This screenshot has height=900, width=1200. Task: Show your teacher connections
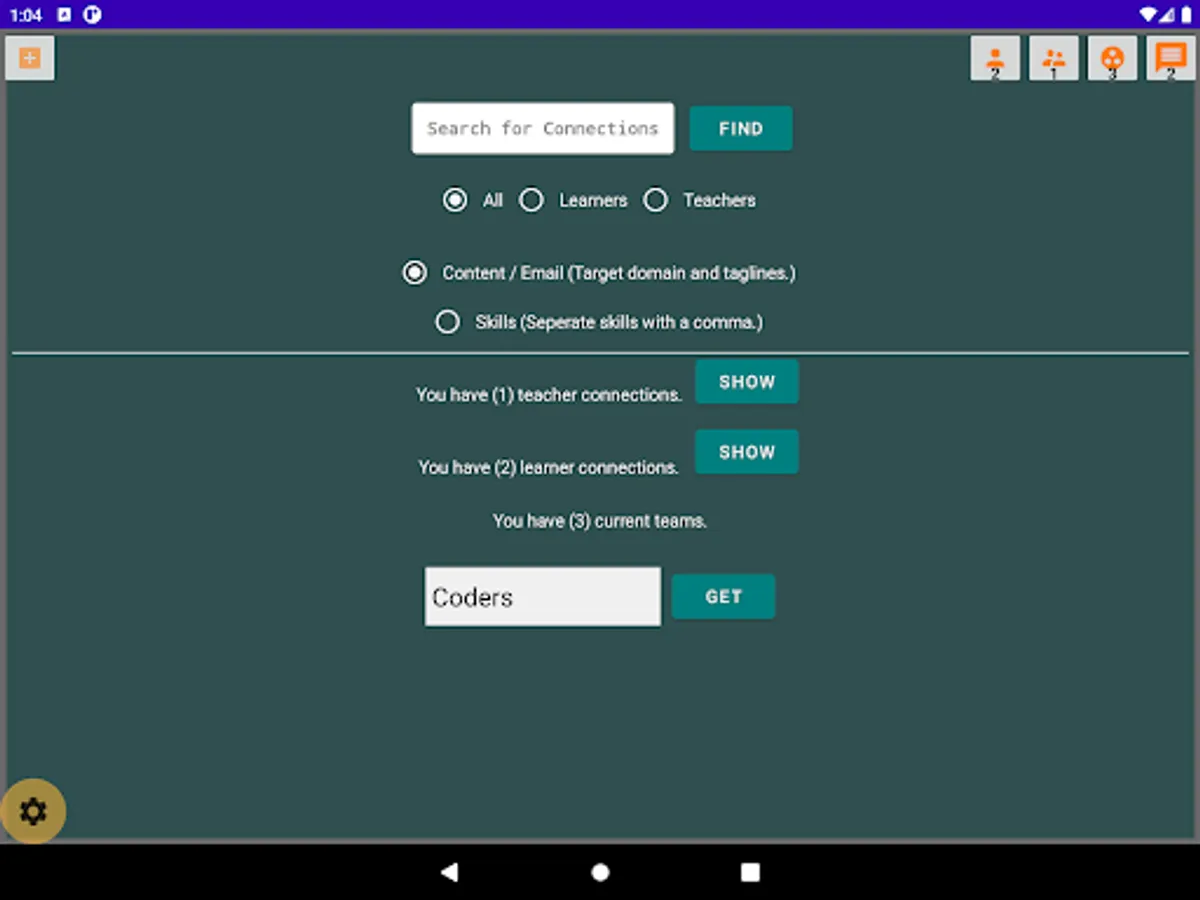click(746, 381)
